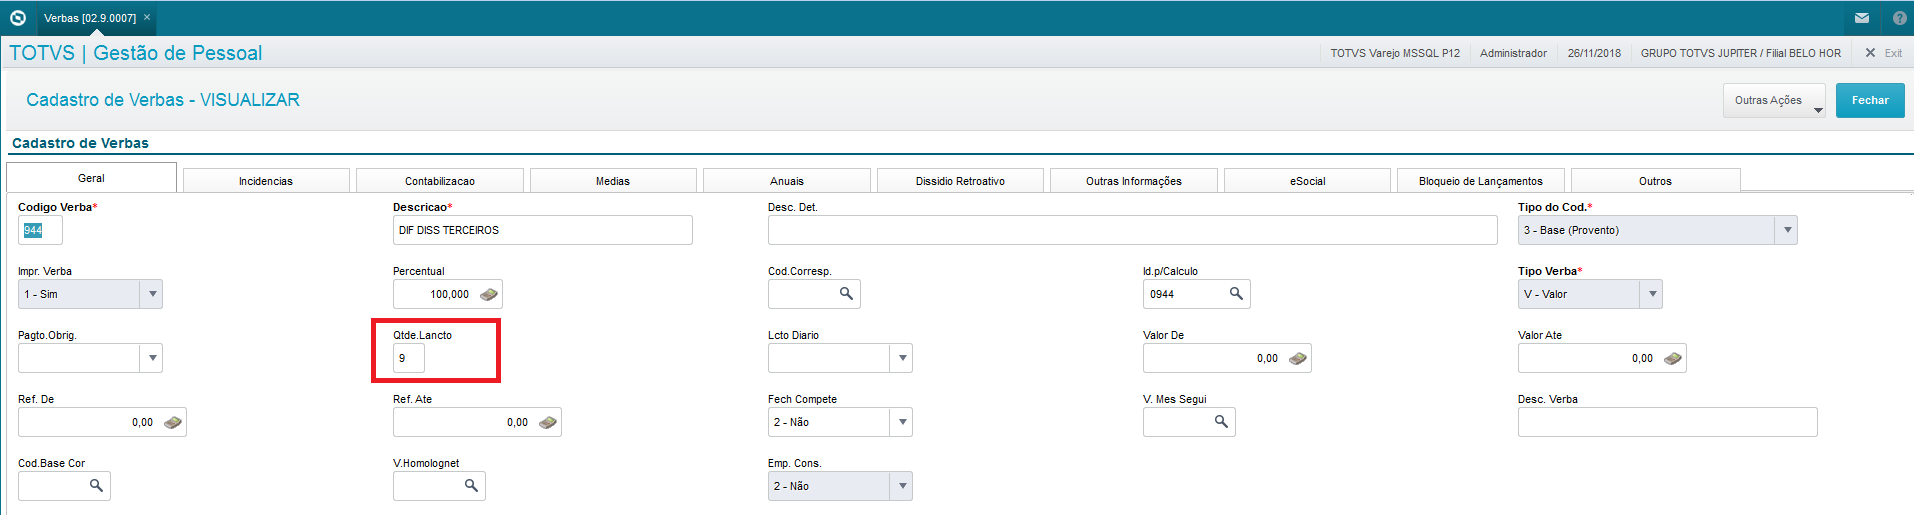Viewport: 1914px width, 515px height.
Task: Open the Pagto.Obrig. dropdown arrow
Action: [x=152, y=358]
